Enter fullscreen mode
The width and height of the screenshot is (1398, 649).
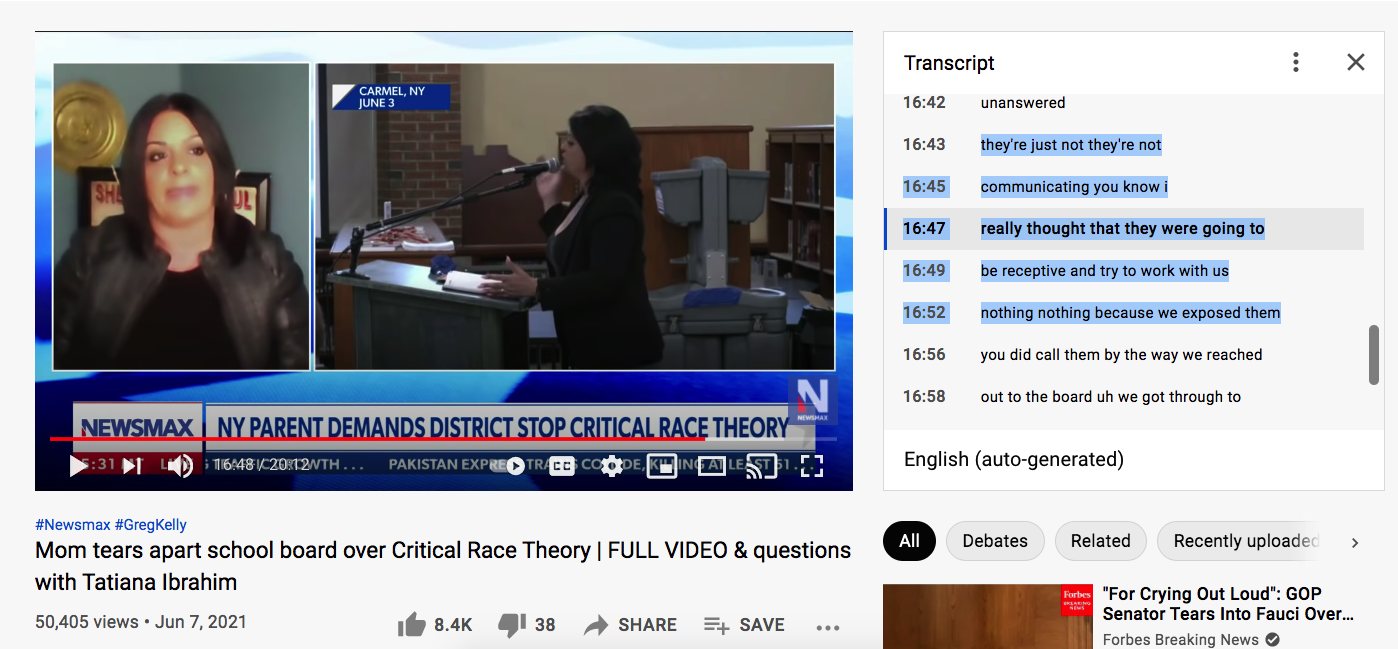812,465
